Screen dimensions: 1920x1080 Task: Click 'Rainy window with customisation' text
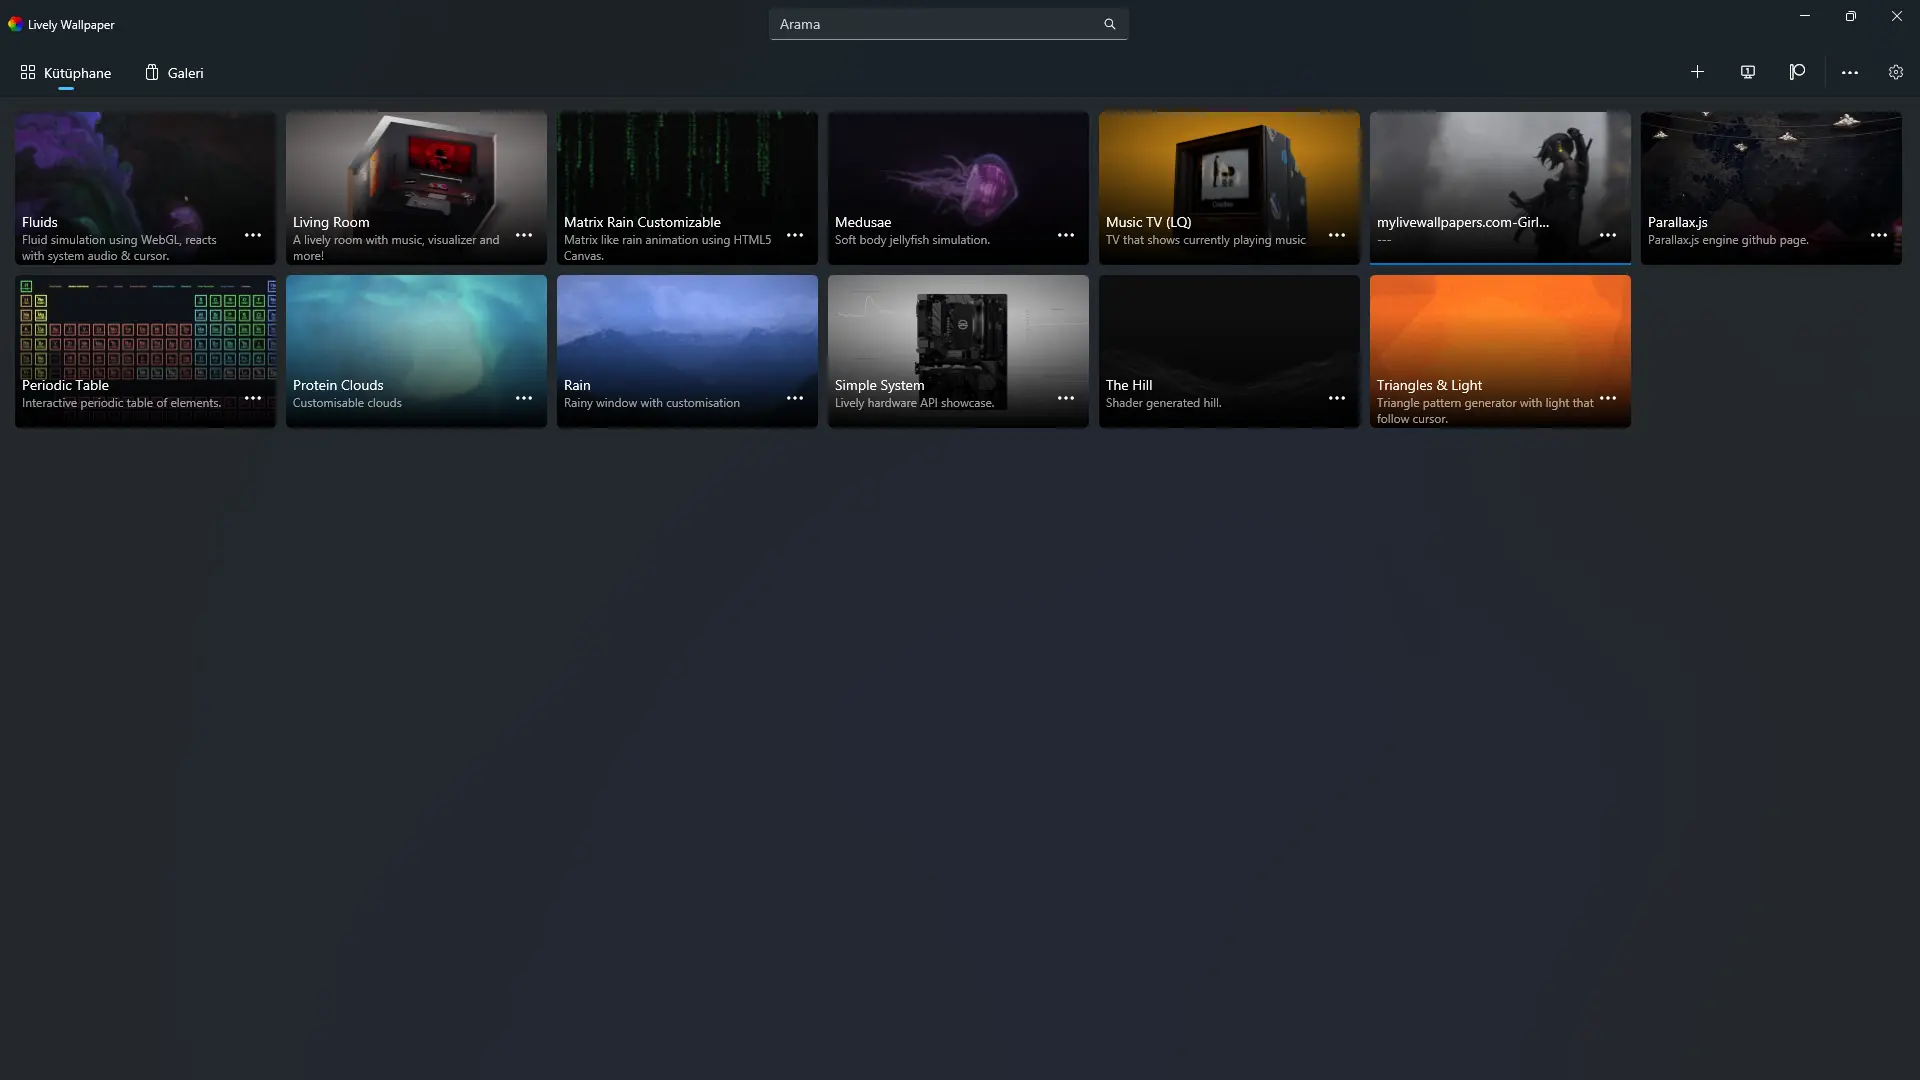coord(652,403)
